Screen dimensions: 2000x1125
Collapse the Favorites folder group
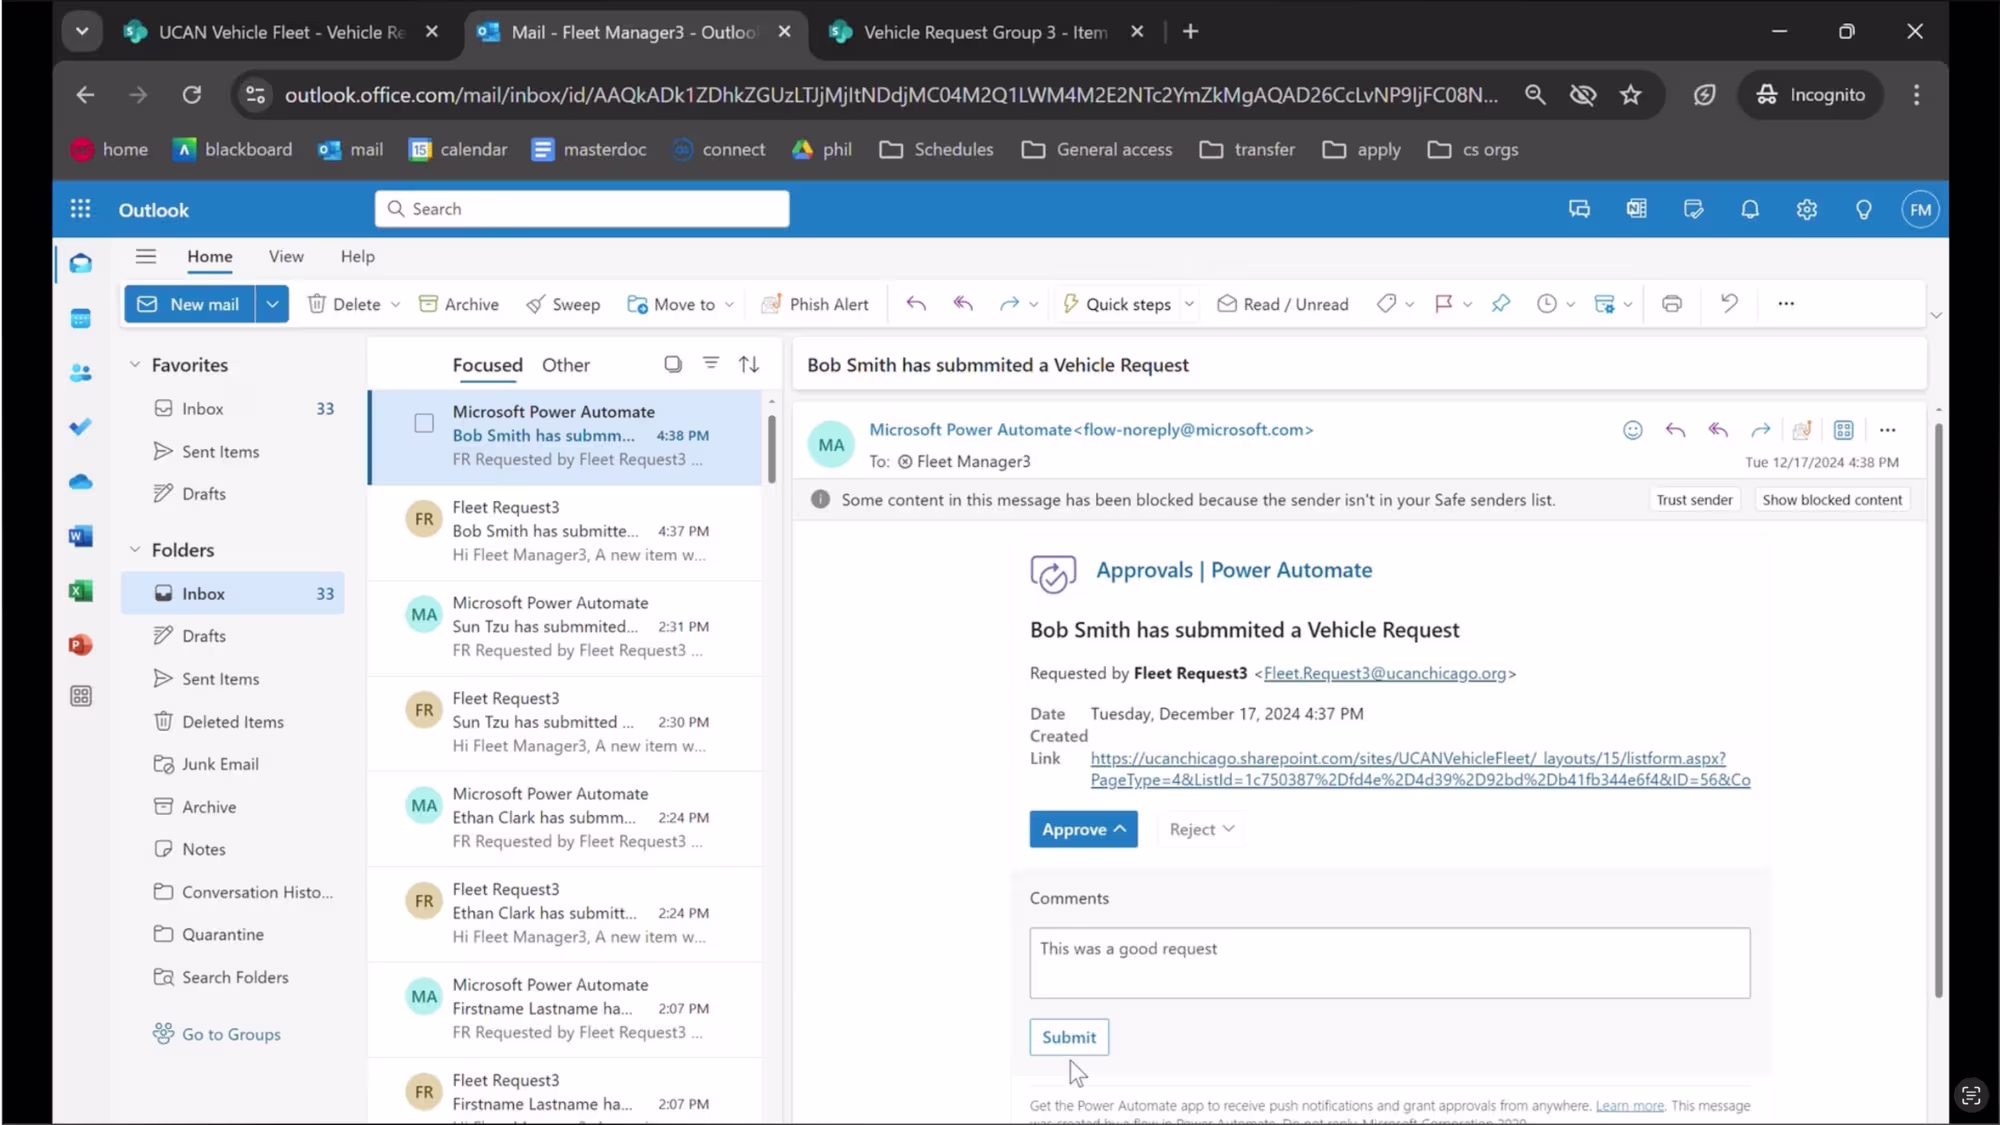[135, 365]
